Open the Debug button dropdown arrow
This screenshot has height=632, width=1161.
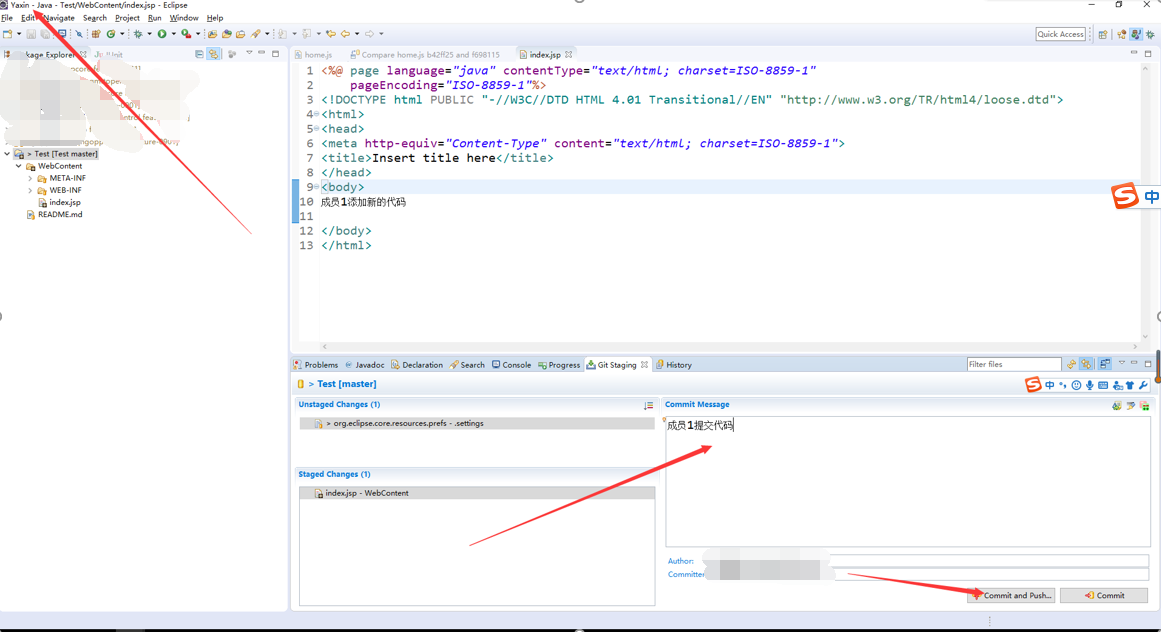tap(150, 34)
